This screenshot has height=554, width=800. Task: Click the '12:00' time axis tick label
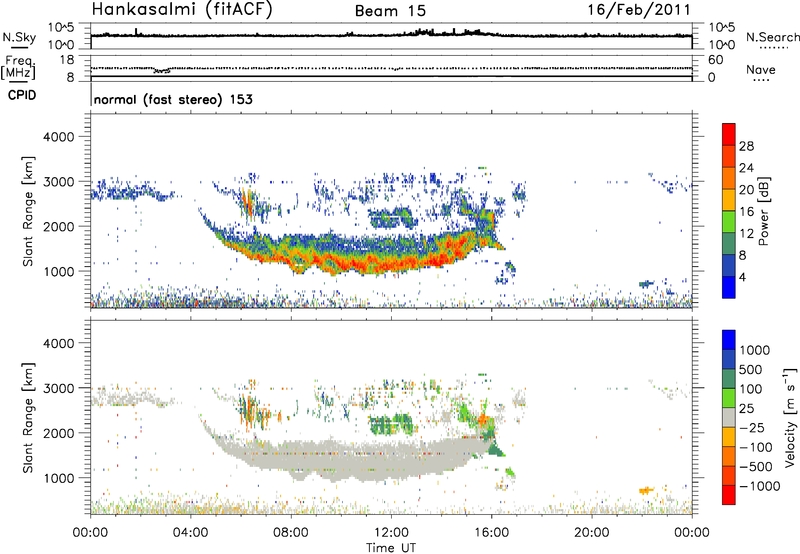point(391,533)
